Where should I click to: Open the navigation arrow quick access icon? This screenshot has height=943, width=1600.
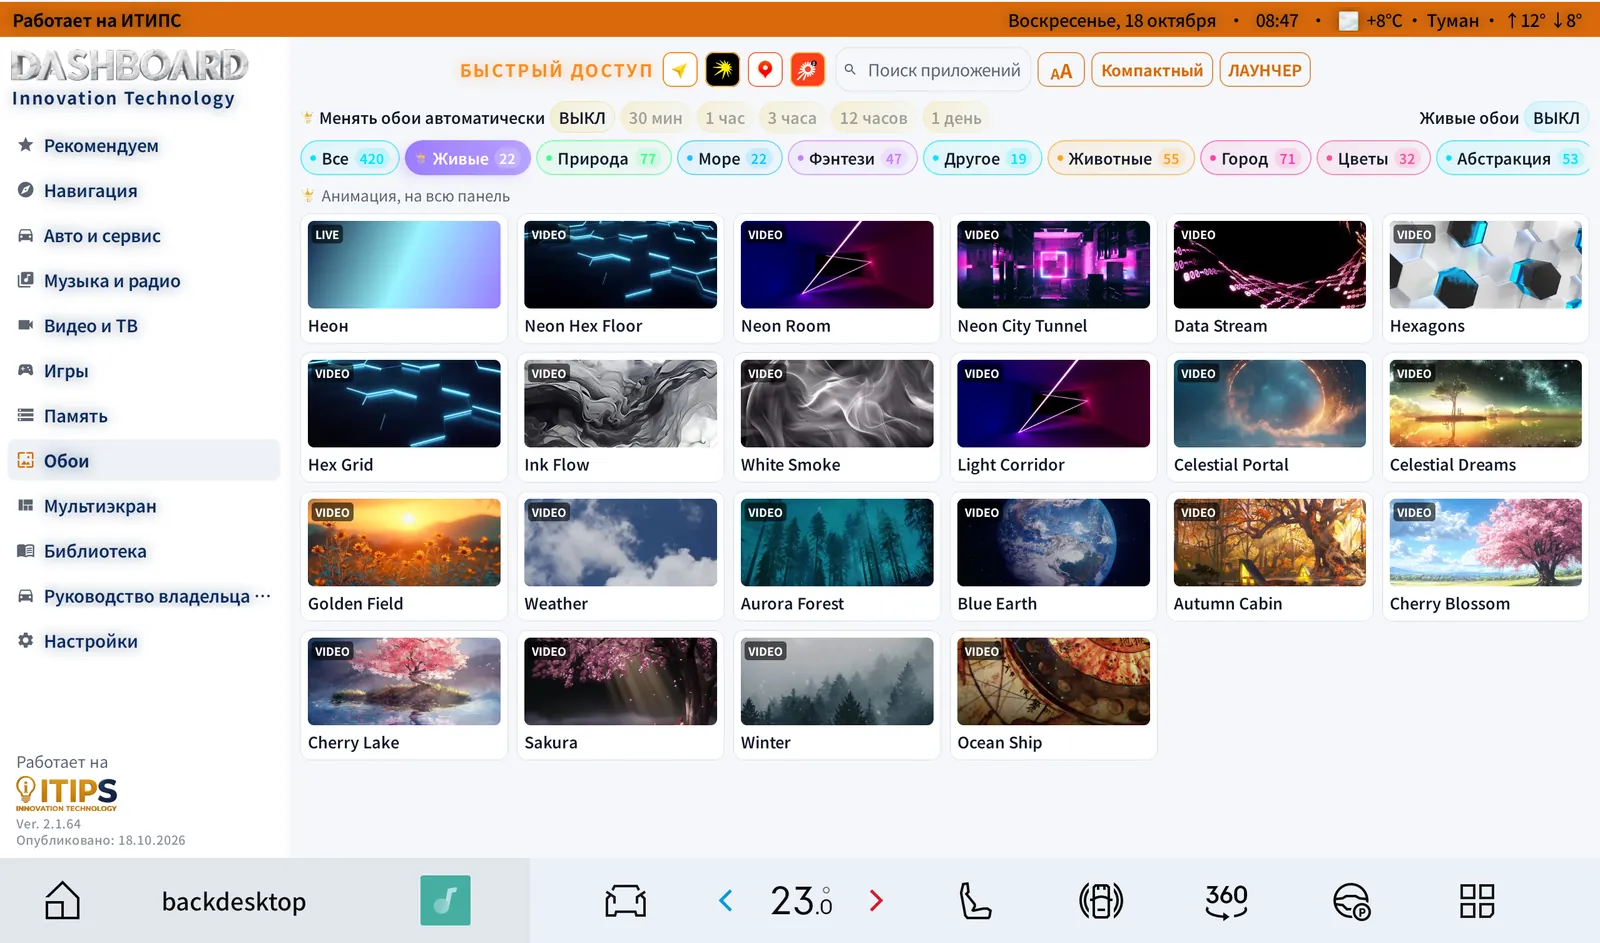[x=680, y=70]
